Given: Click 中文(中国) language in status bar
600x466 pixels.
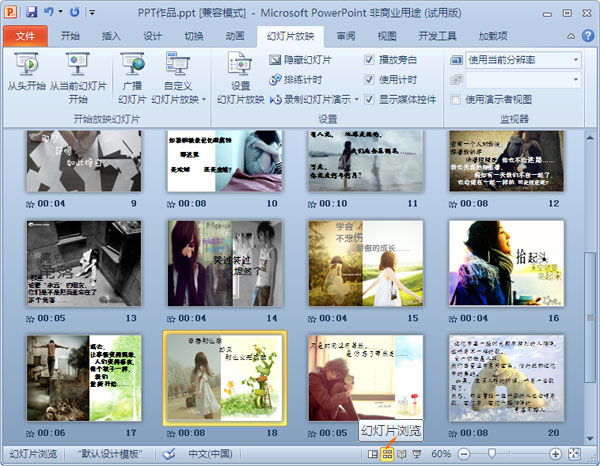Looking at the screenshot, I should (210, 454).
